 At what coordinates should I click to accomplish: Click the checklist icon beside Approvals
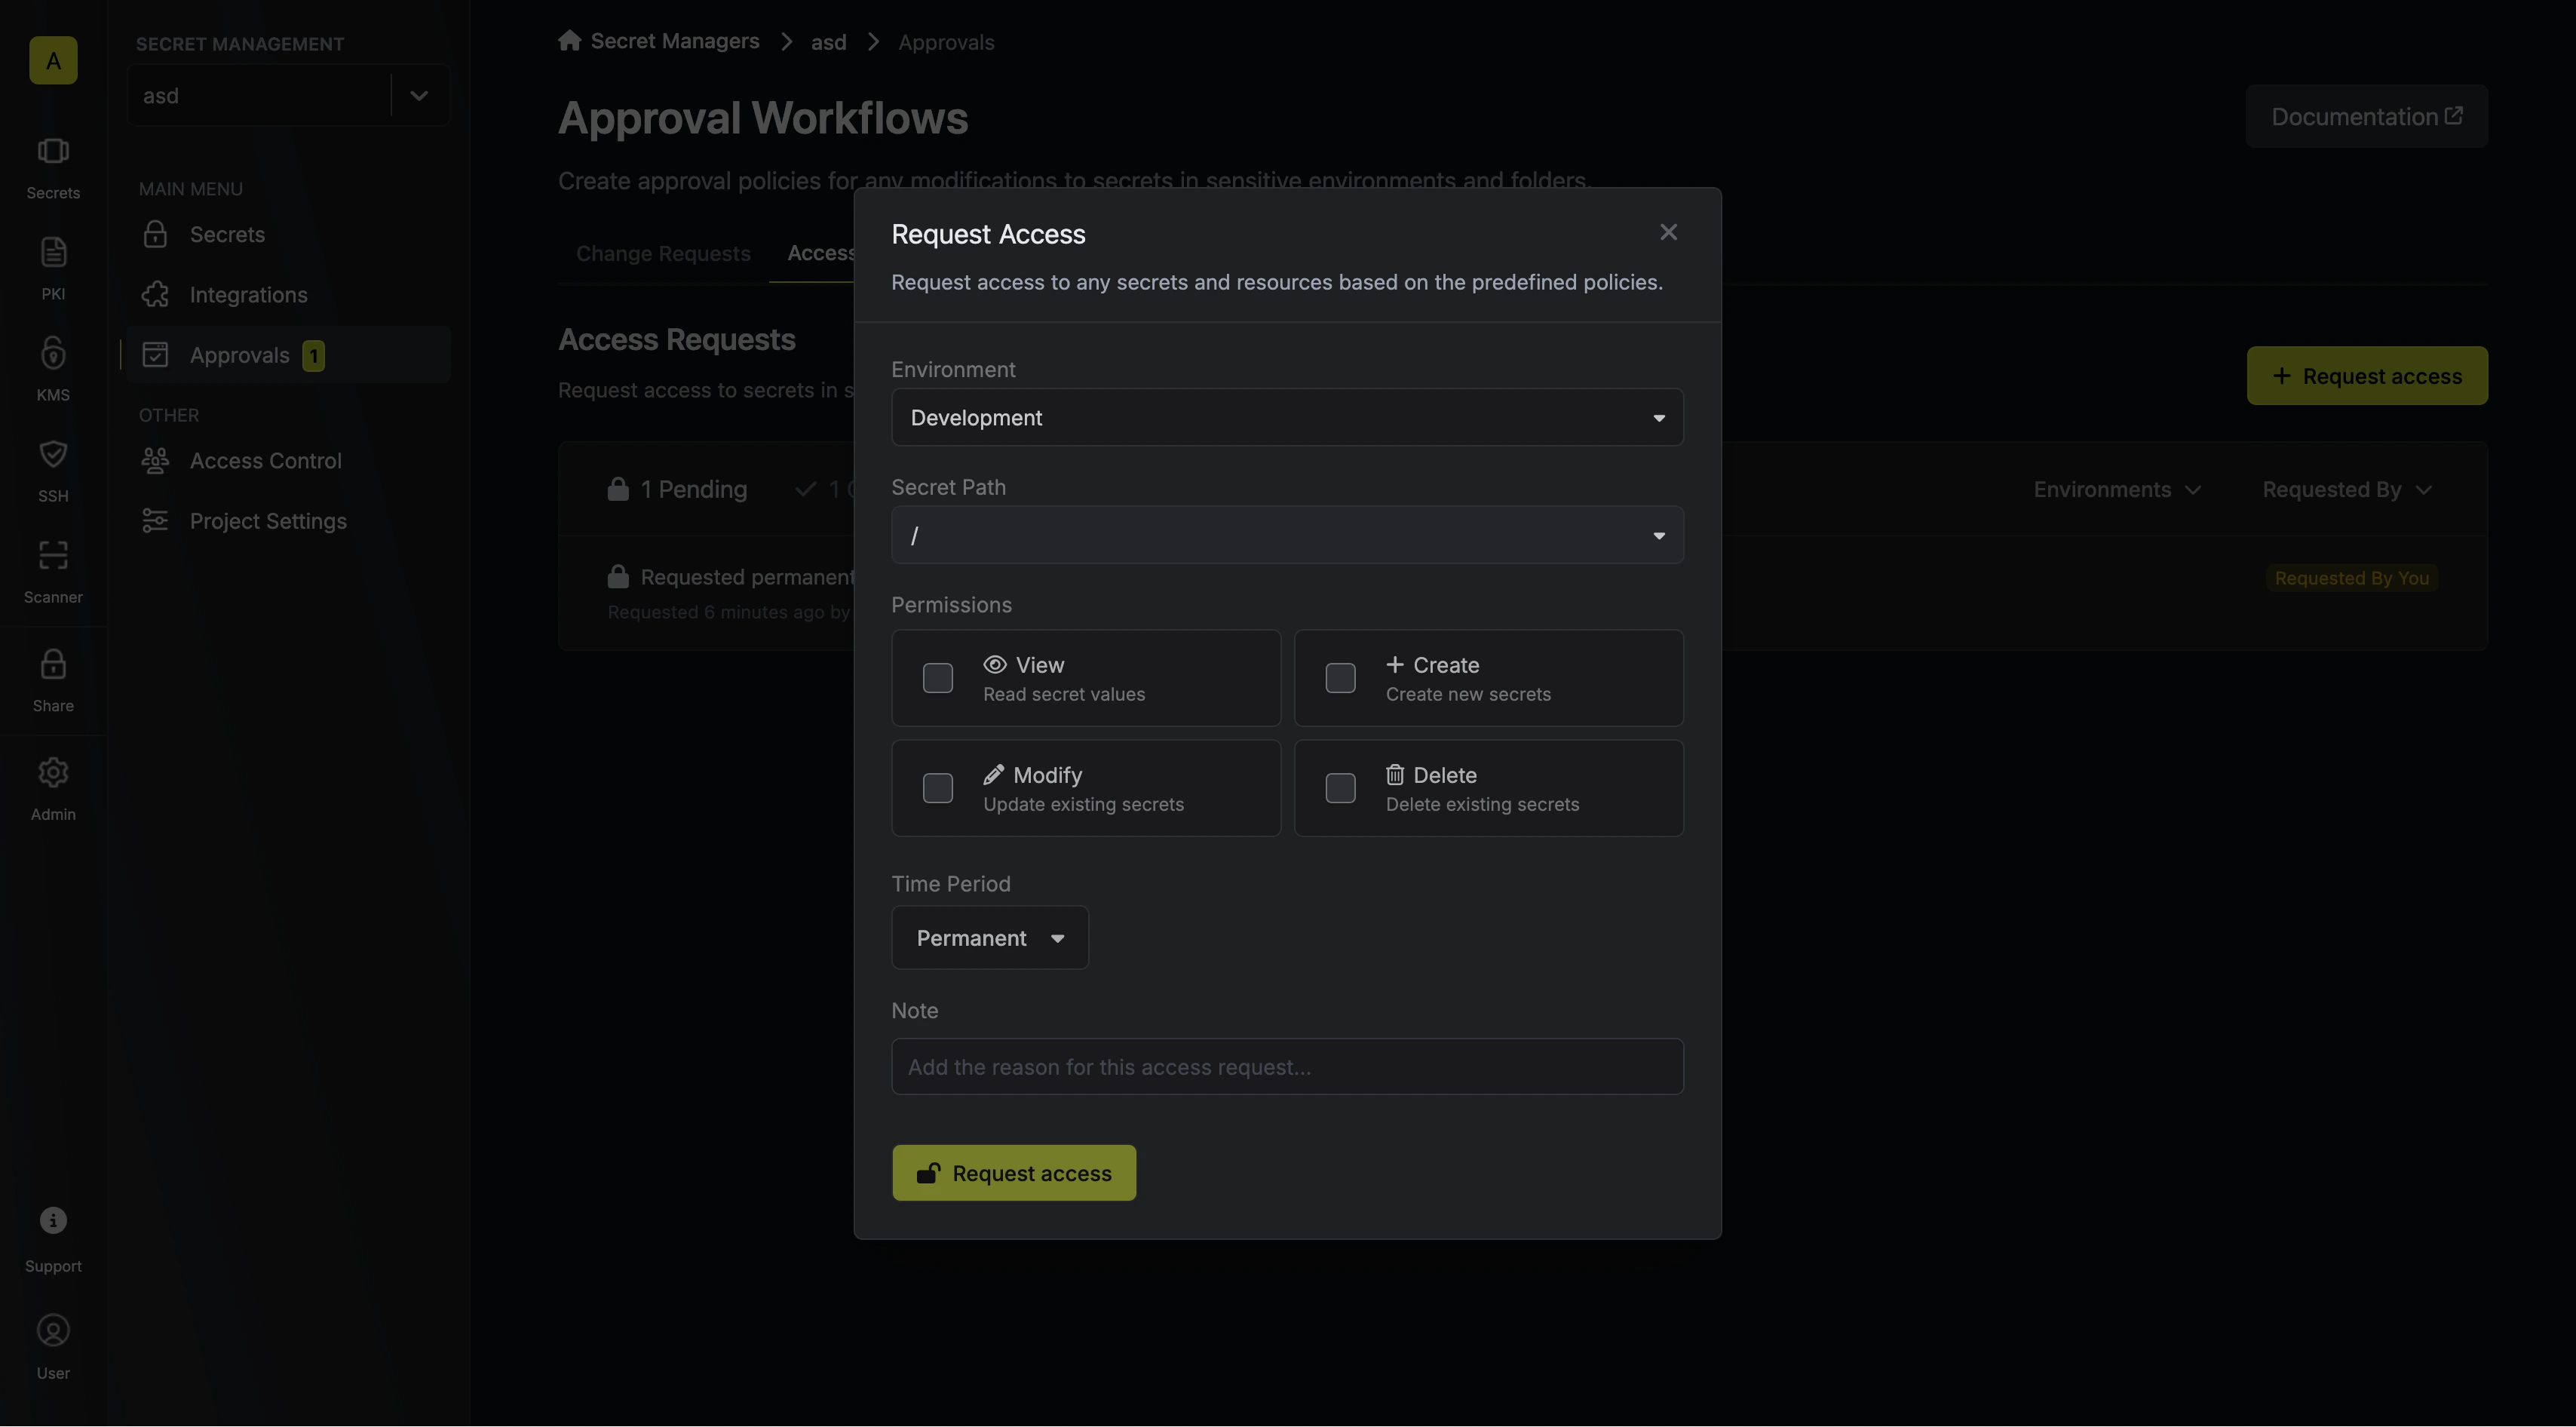(x=155, y=355)
